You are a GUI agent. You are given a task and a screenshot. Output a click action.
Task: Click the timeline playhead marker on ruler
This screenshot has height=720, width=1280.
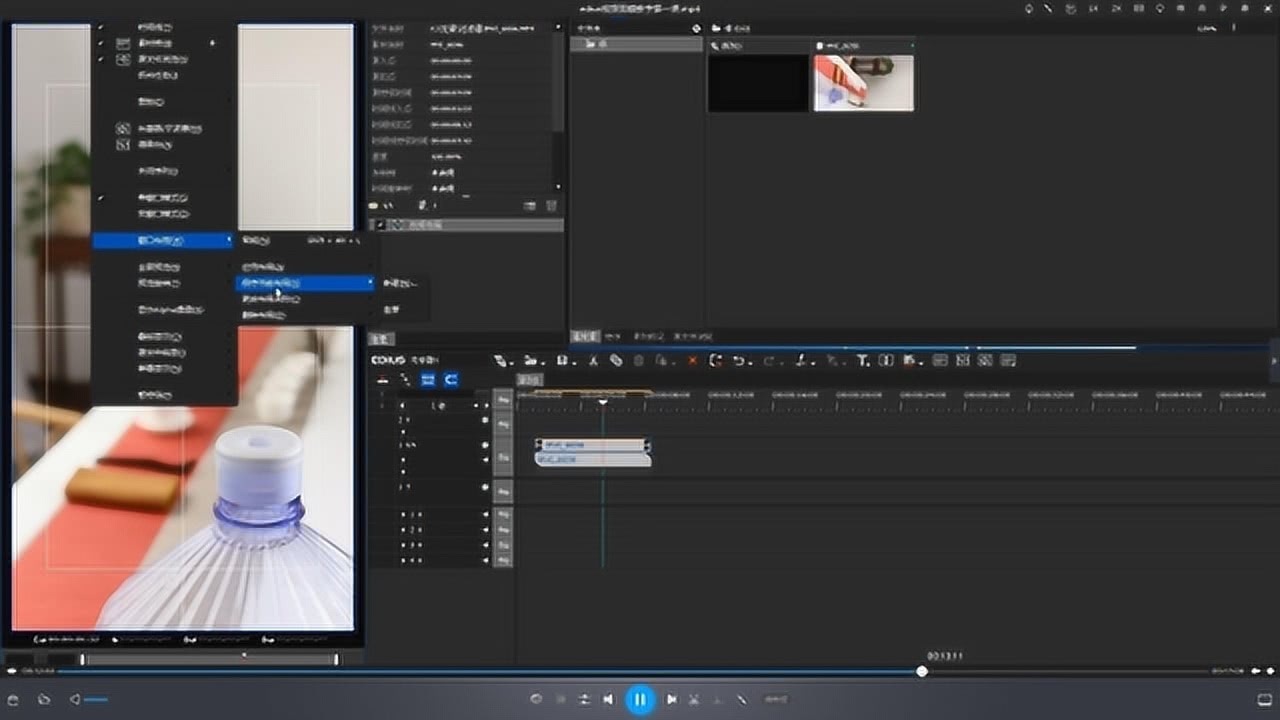tap(602, 401)
